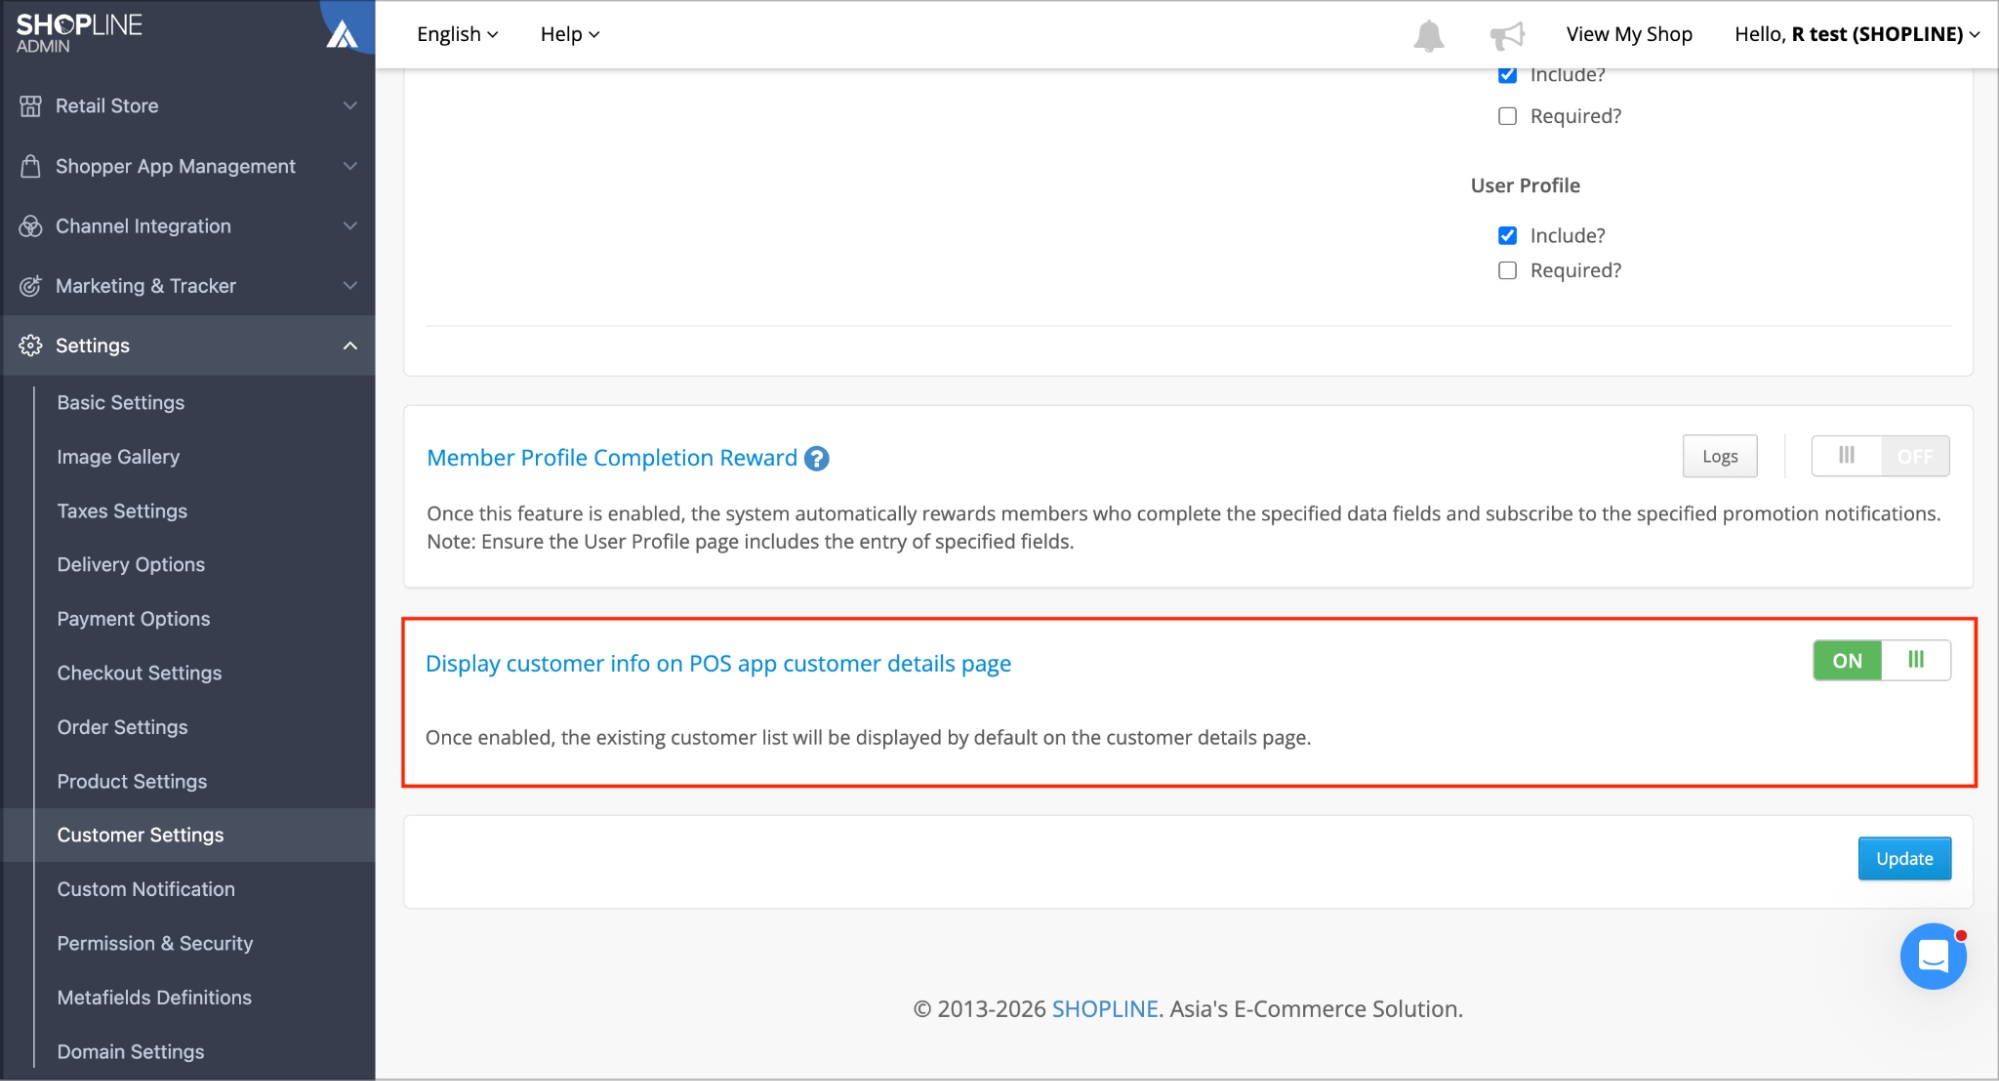Screen dimensions: 1999x1081
Task: Click the notification bell icon
Action: 1428,36
